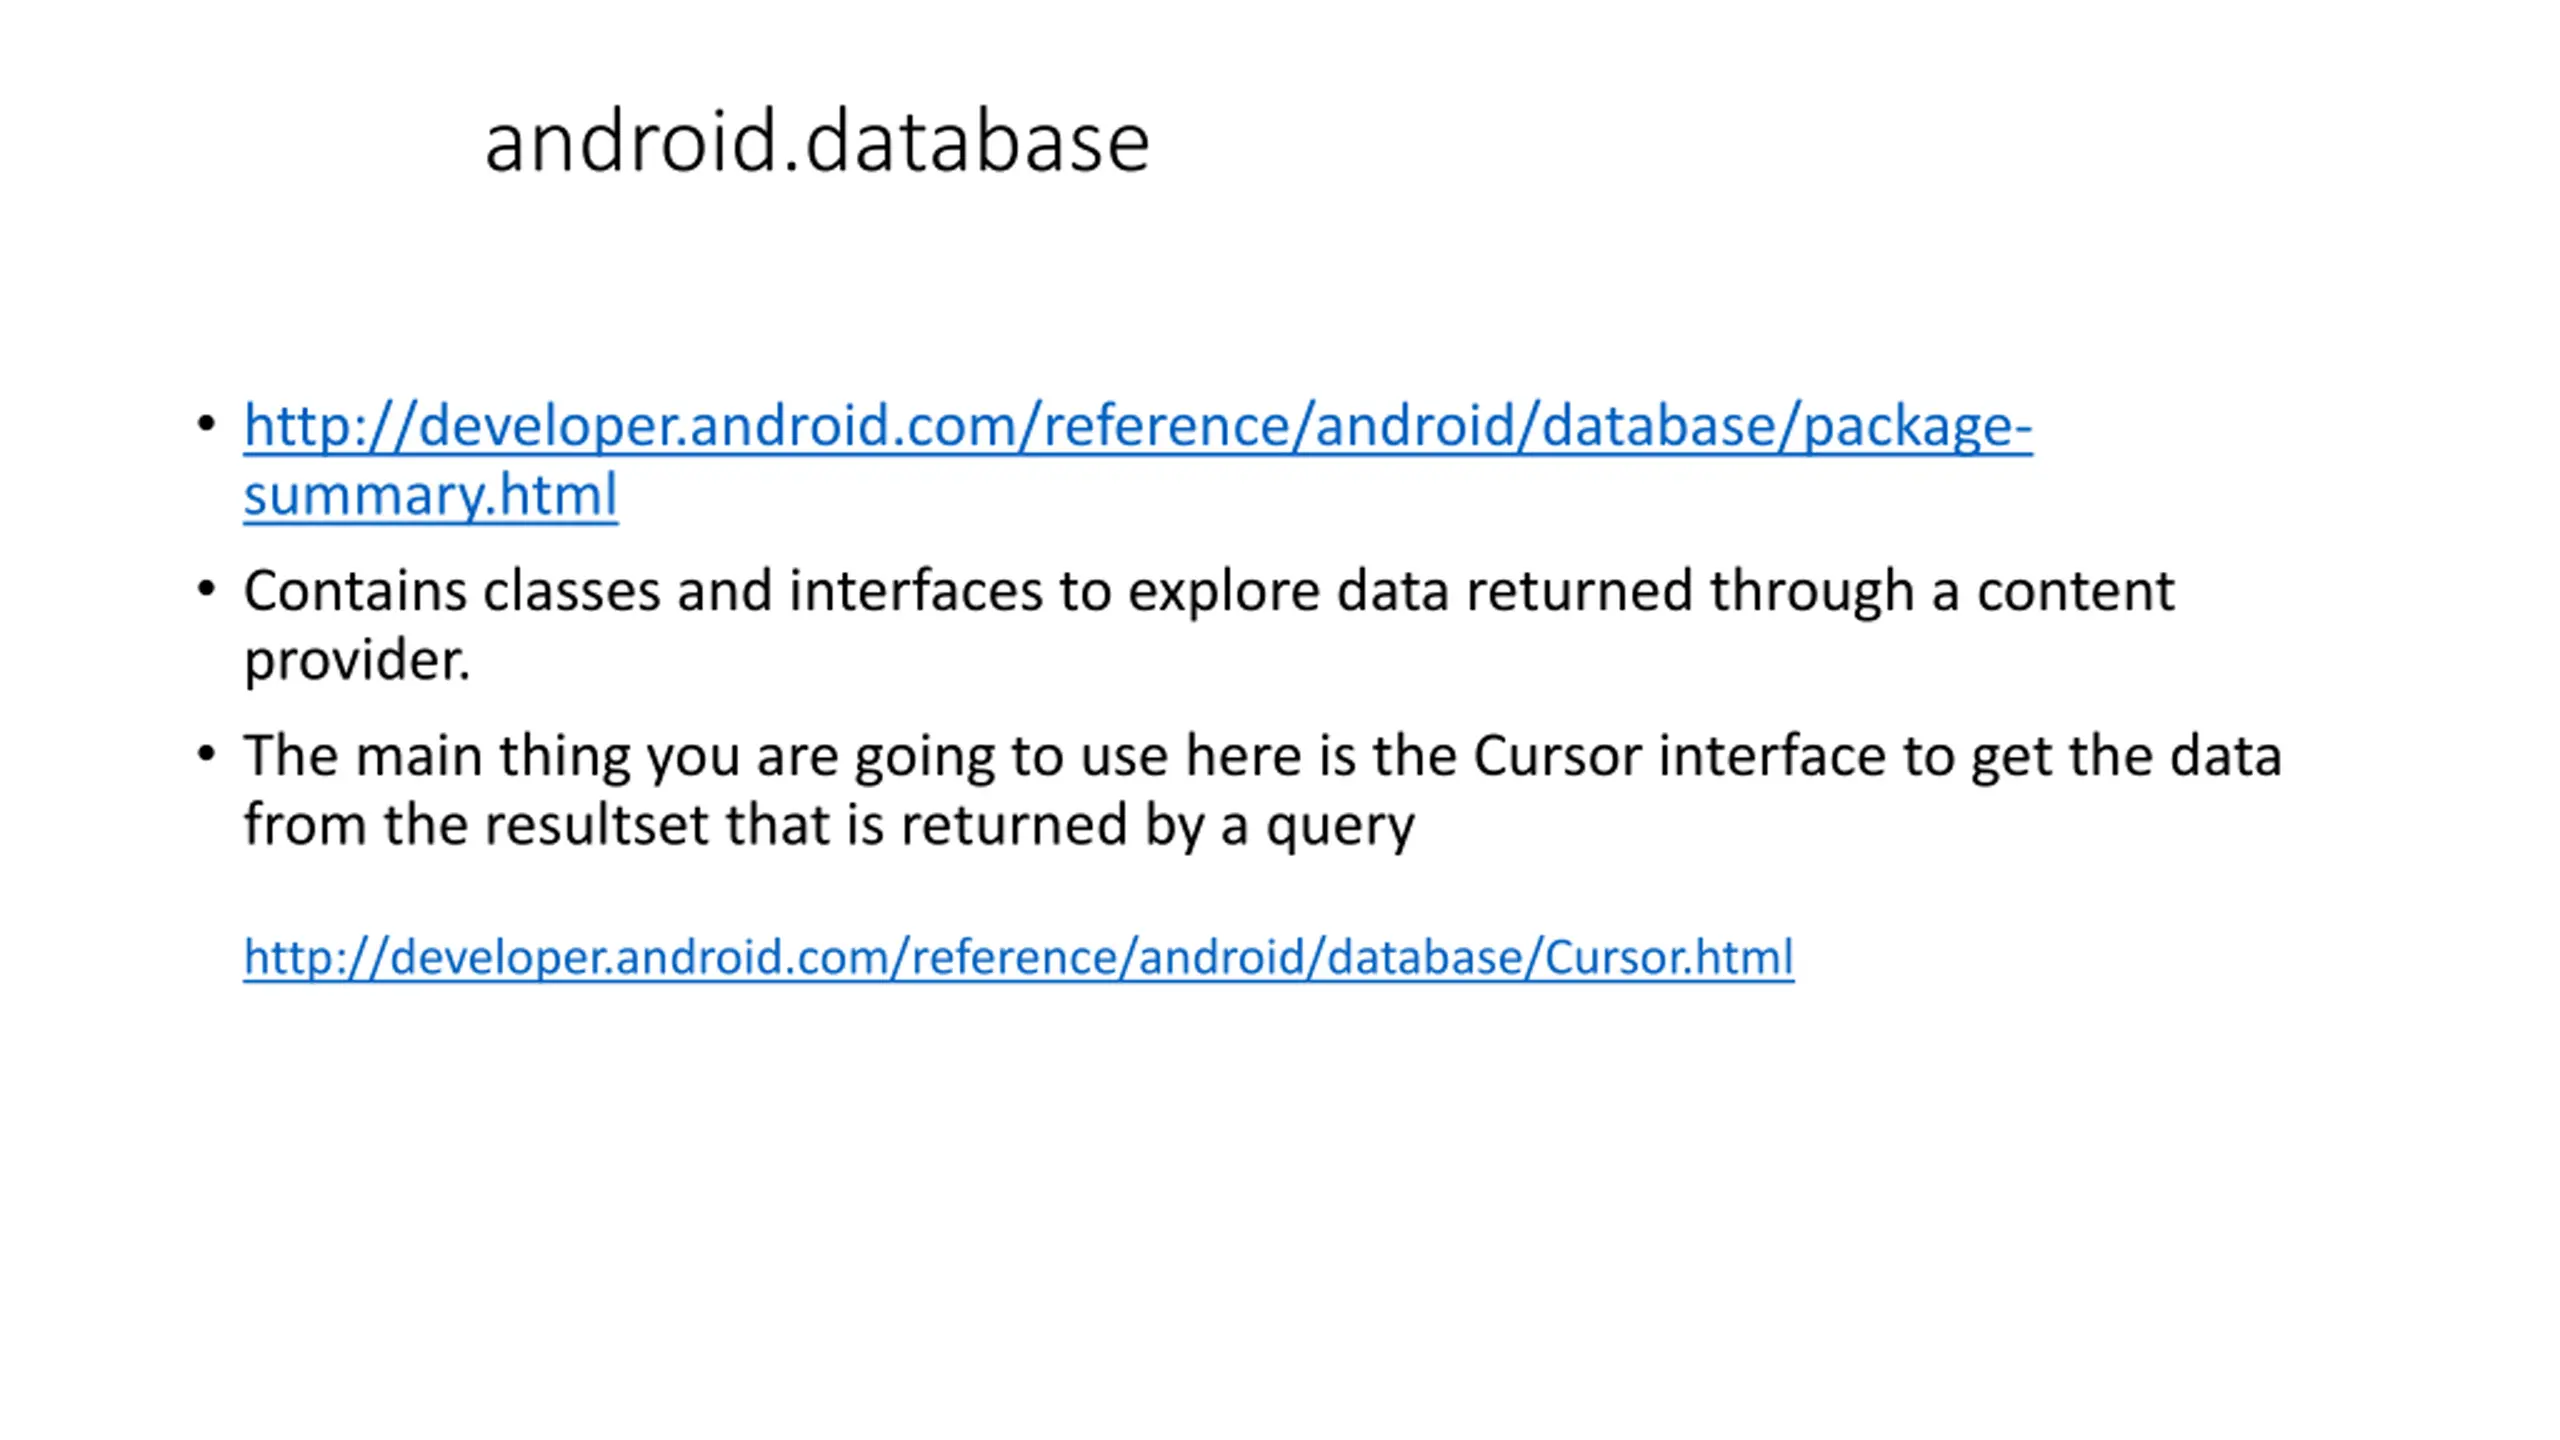Click the word 'provider.' on the slide
This screenshot has height=1440, width=2560.
357,660
